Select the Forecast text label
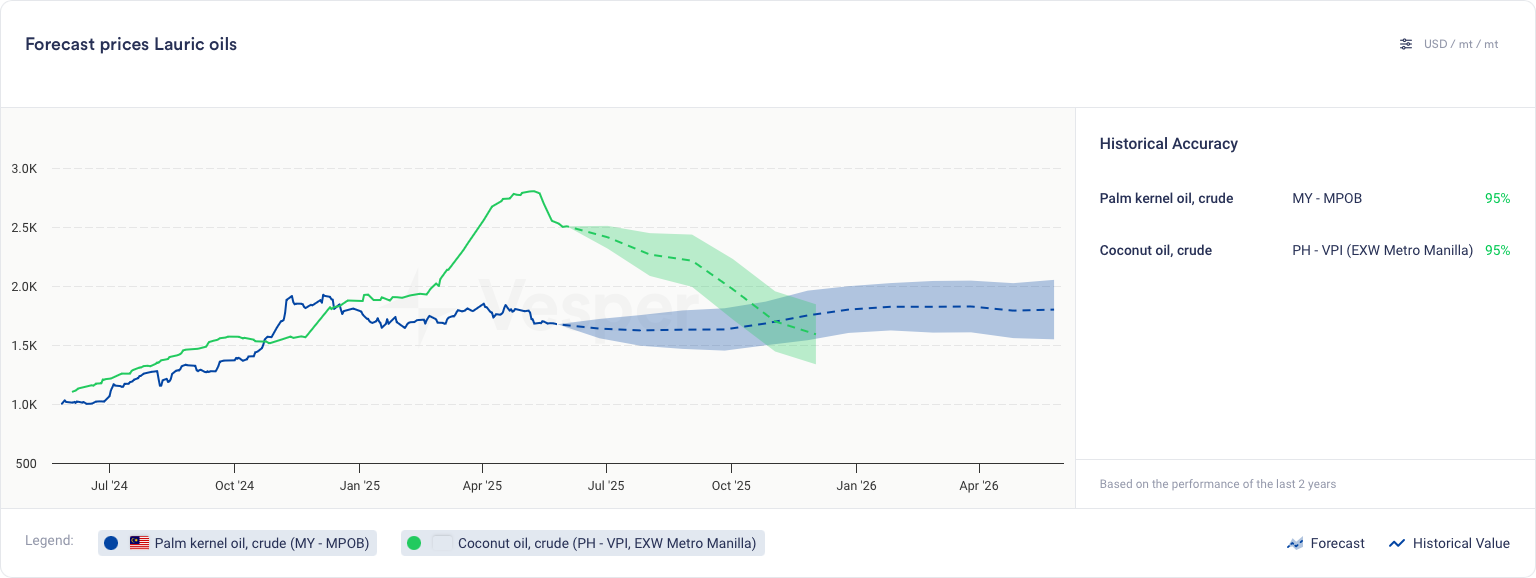The height and width of the screenshot is (578, 1536). [1337, 543]
